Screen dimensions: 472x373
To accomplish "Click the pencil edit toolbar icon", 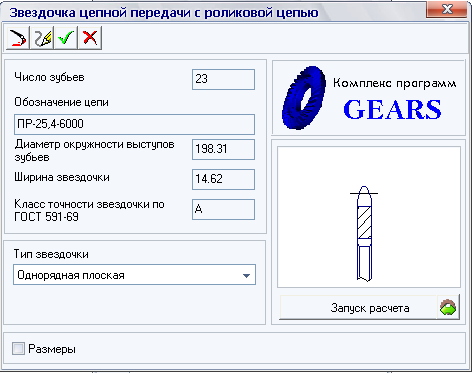I will point(42,38).
